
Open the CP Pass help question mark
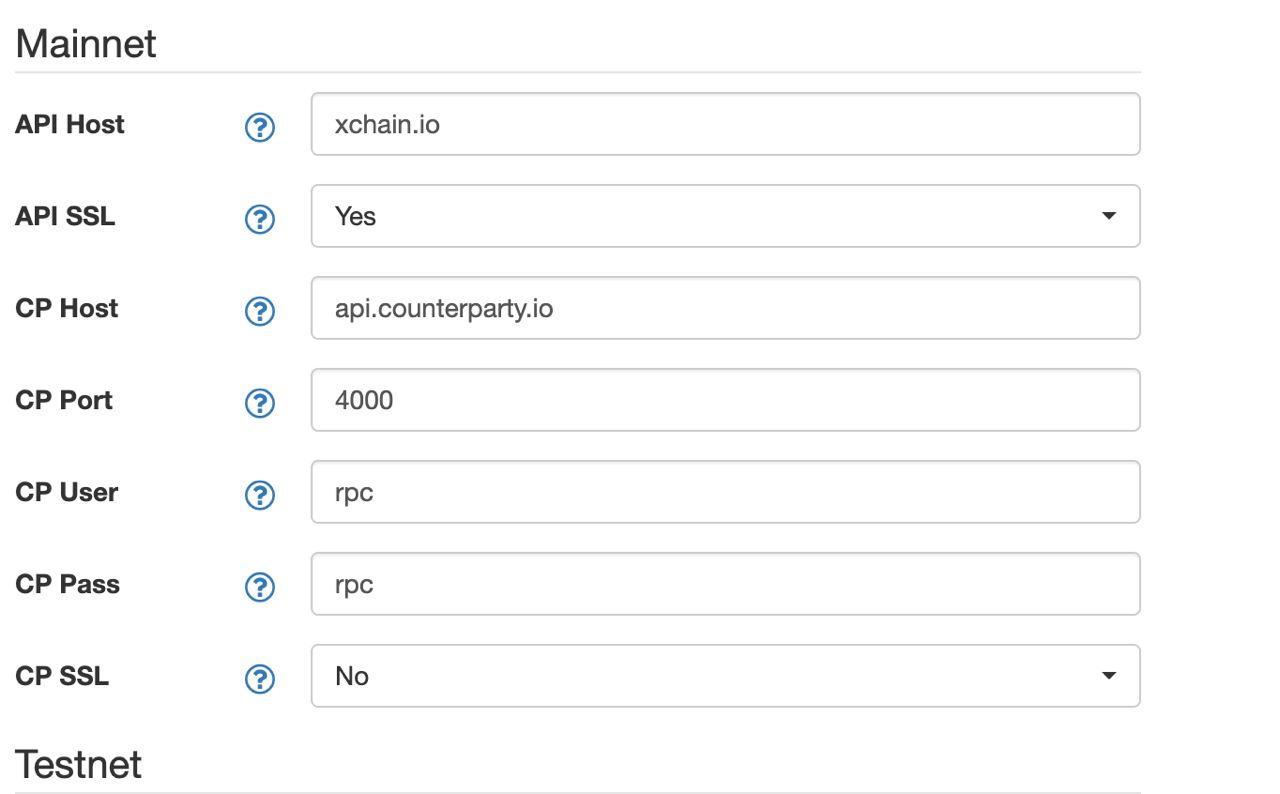(x=260, y=587)
